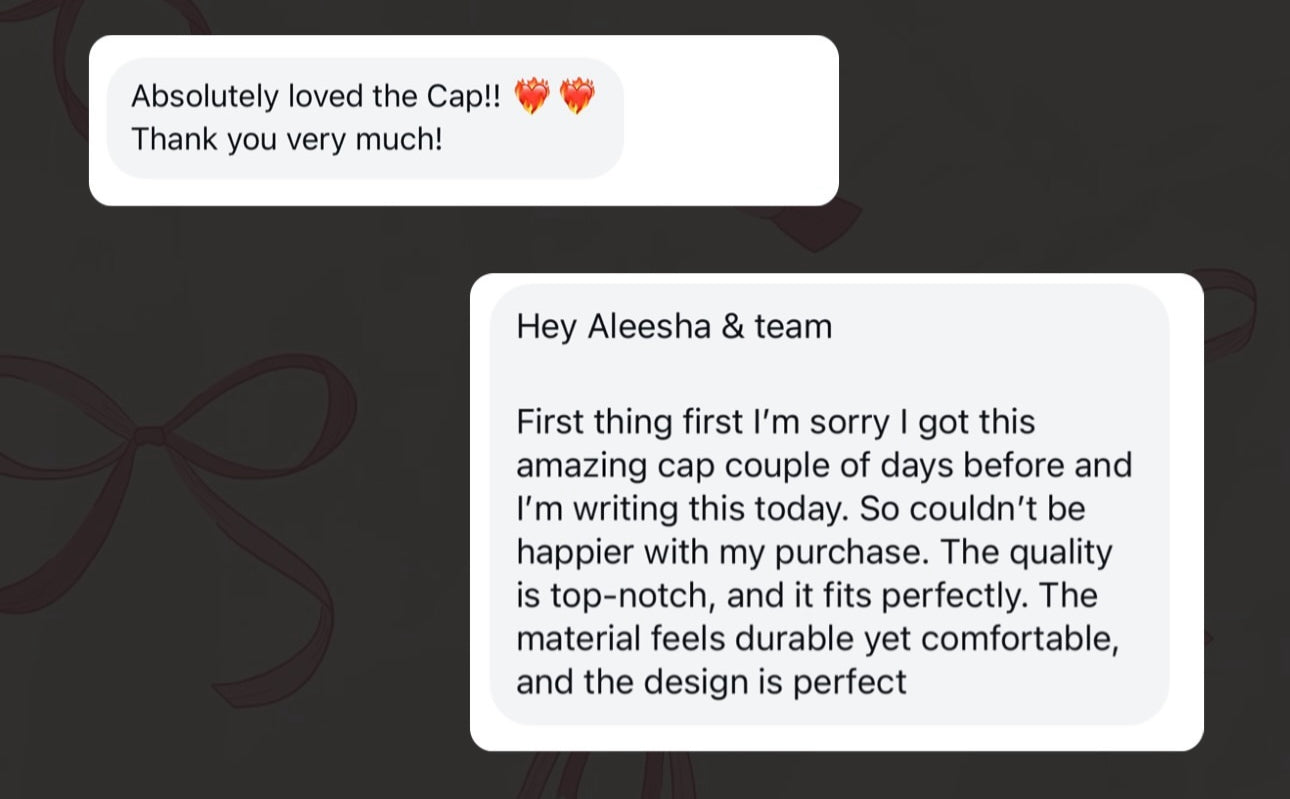
Task: Click the bow peeking beside the long review card
Action: point(1230,312)
